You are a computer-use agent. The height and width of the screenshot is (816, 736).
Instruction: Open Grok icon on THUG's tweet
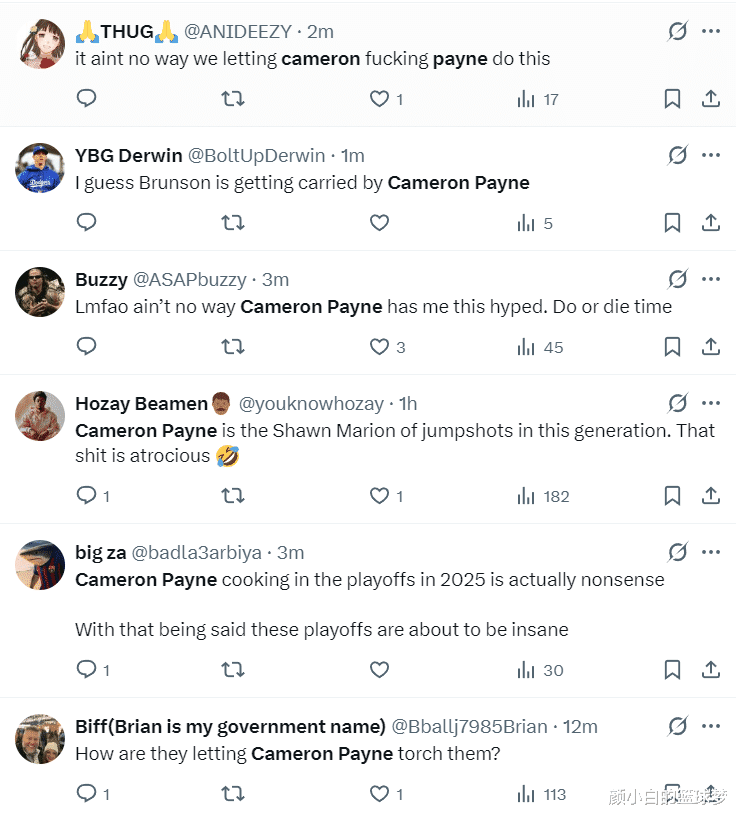point(678,31)
